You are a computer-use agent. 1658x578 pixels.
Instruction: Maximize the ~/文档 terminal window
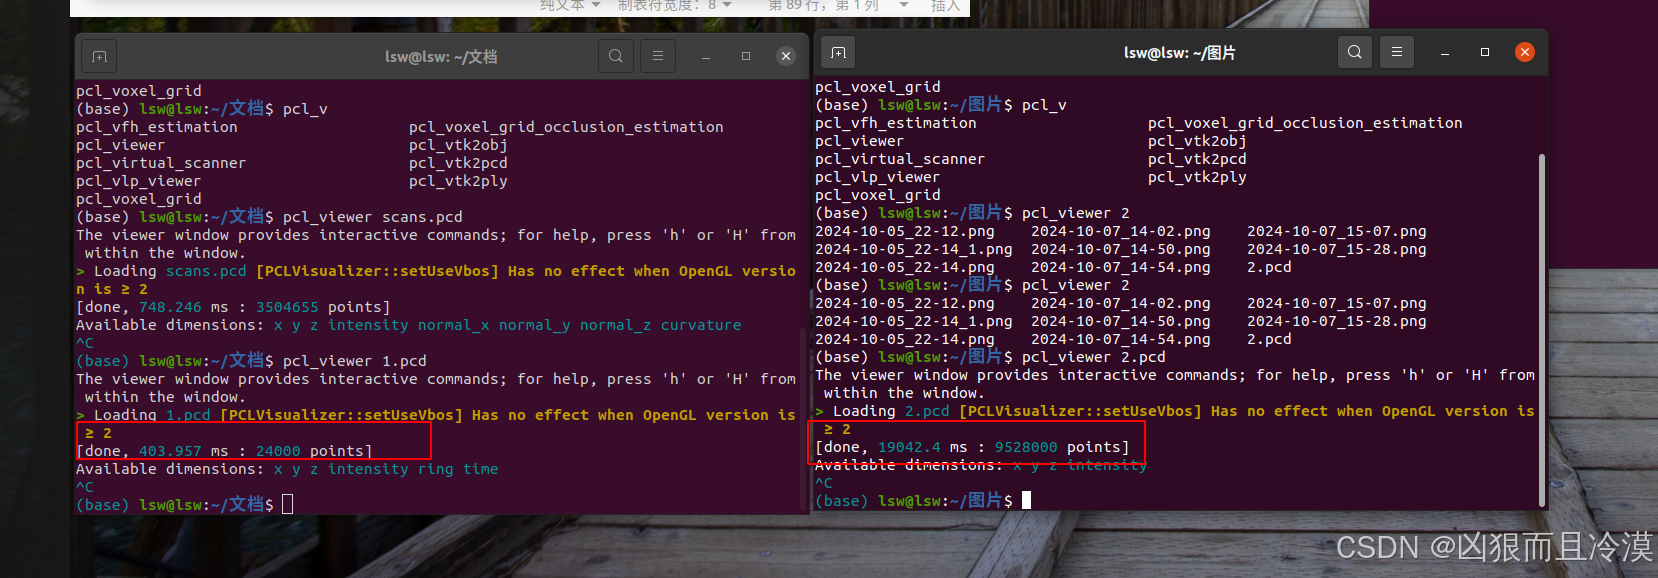746,57
